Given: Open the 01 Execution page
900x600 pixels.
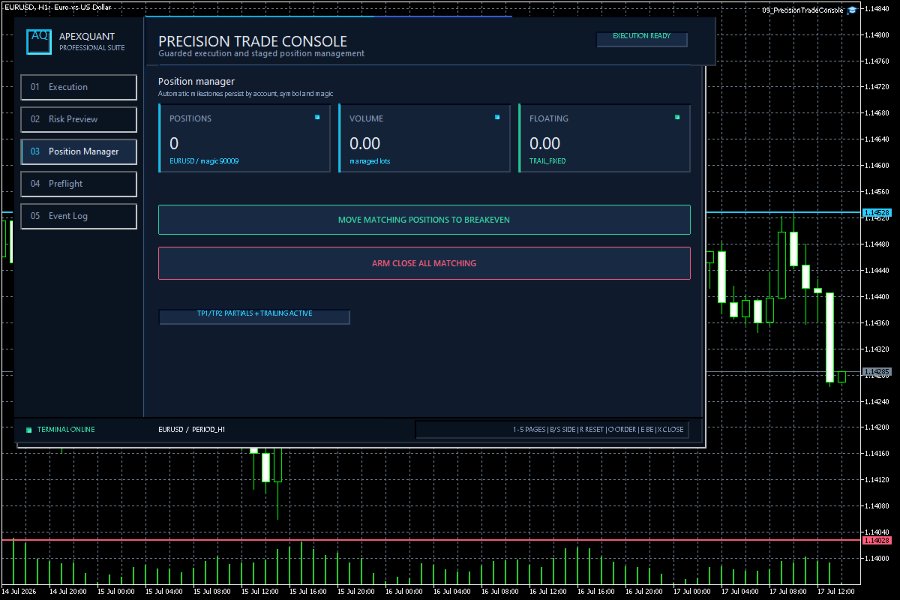Looking at the screenshot, I should (x=79, y=87).
